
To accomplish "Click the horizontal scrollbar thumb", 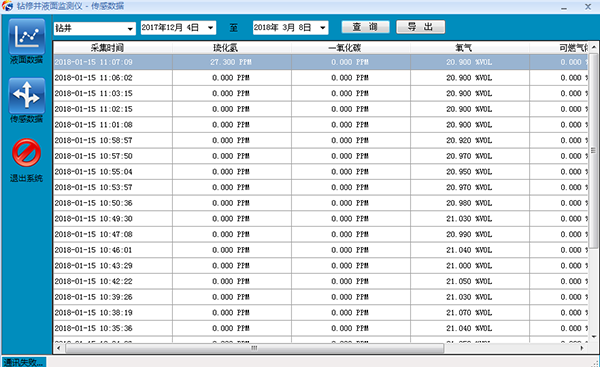I will (x=254, y=348).
